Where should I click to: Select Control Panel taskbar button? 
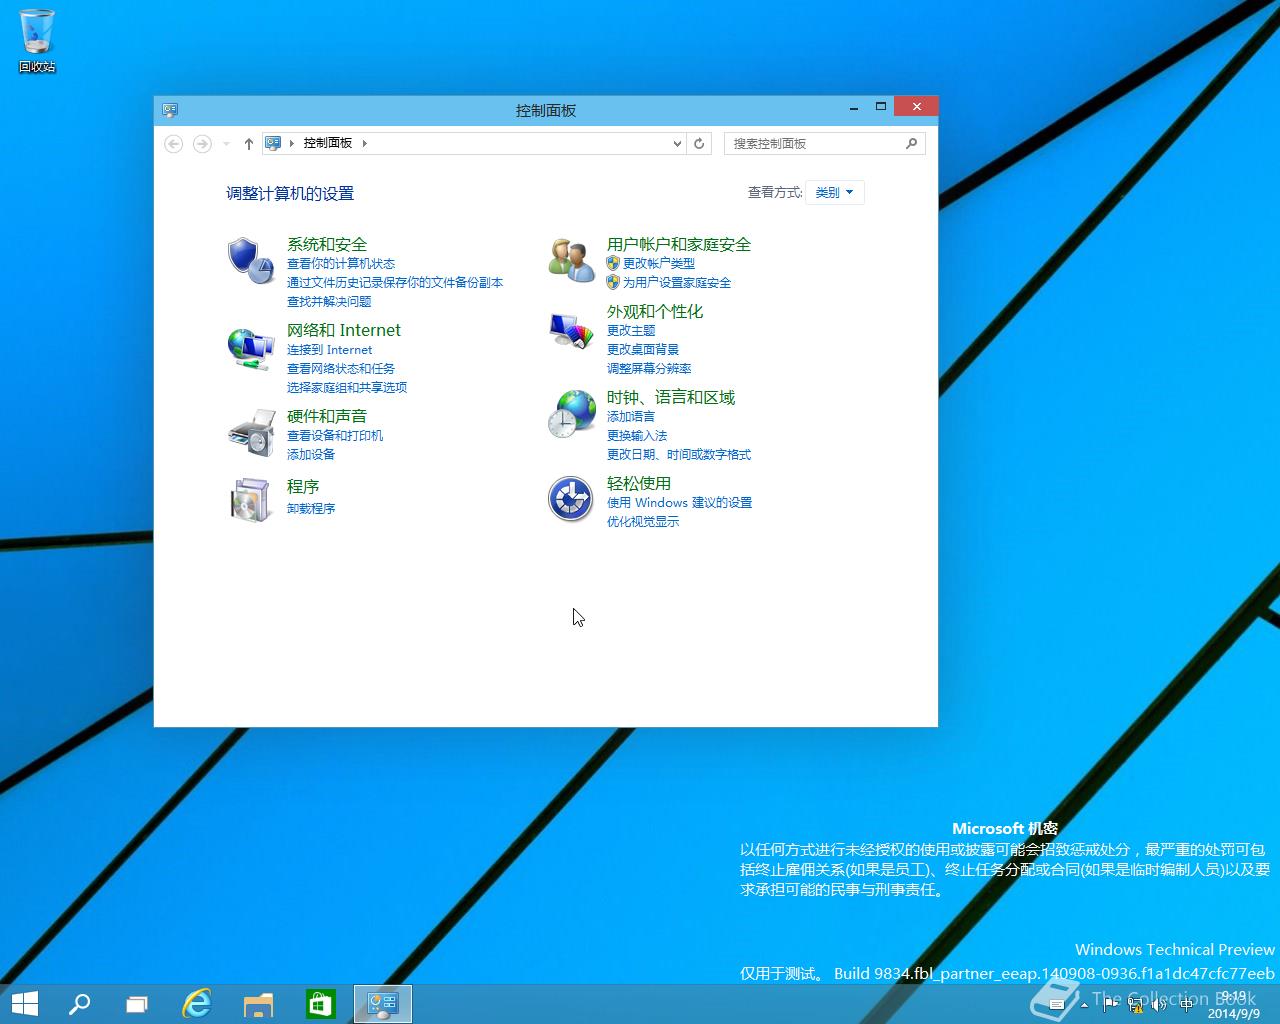[x=383, y=1004]
